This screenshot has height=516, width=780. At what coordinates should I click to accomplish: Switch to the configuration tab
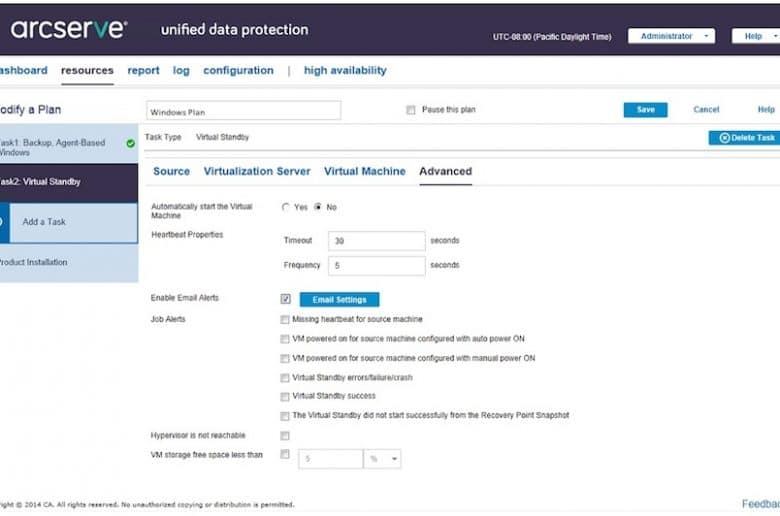coord(238,71)
